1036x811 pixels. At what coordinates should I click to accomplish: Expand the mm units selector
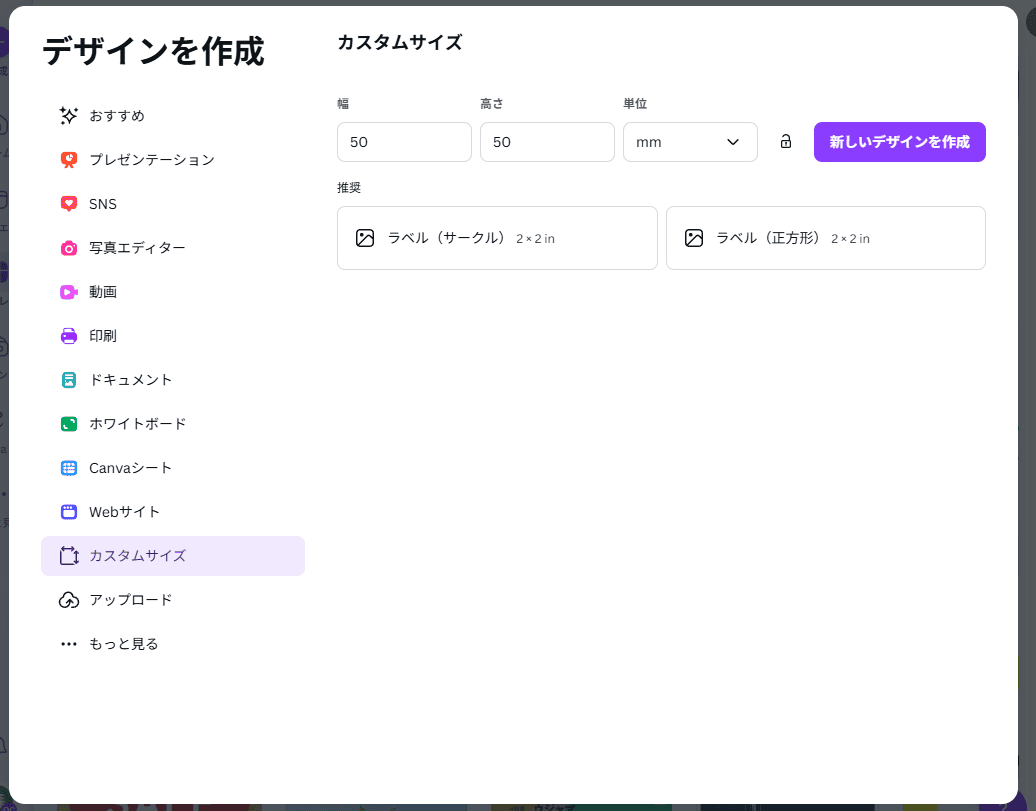pos(690,141)
